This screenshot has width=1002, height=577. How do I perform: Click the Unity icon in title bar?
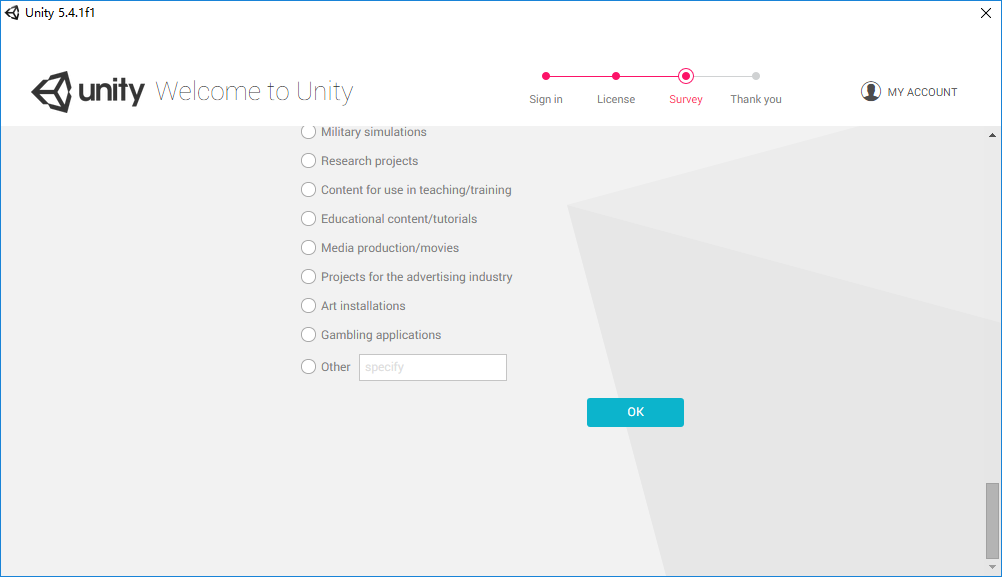12,13
